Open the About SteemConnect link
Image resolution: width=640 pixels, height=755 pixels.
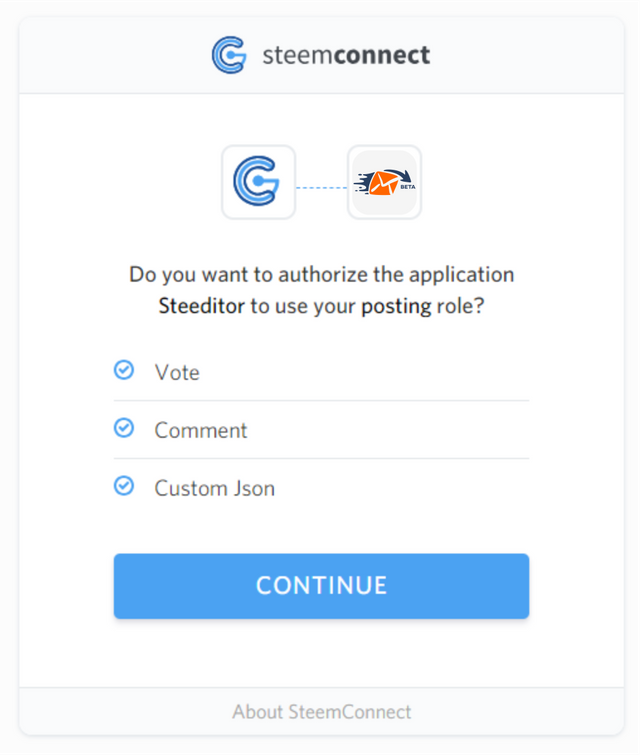(x=322, y=712)
